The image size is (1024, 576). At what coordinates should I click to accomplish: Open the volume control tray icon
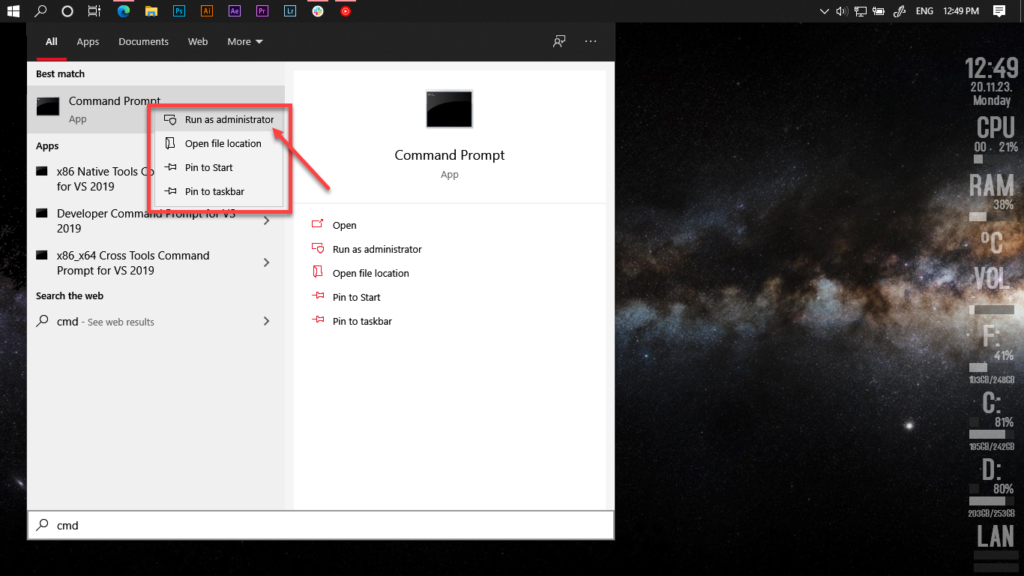842,11
